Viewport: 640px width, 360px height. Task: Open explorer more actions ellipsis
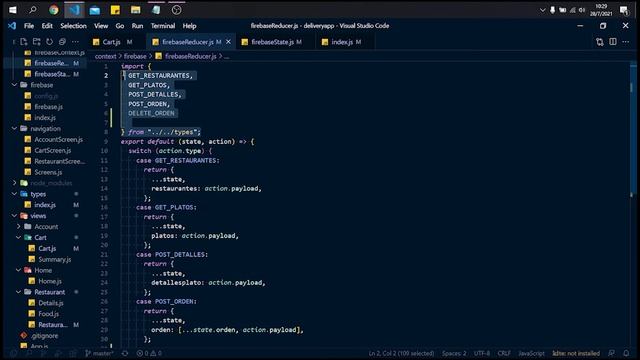tap(76, 42)
